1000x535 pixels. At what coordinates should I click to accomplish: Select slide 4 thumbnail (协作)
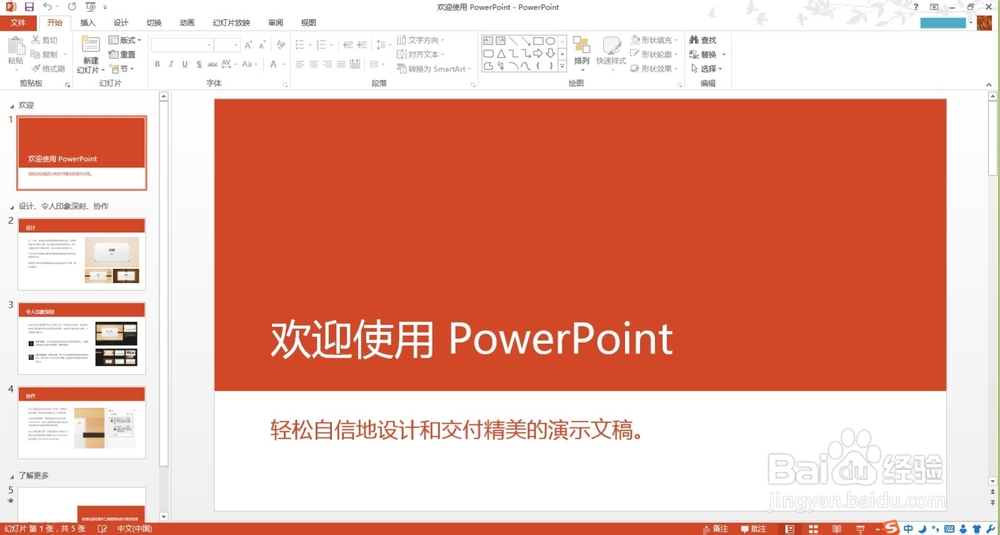click(82, 422)
